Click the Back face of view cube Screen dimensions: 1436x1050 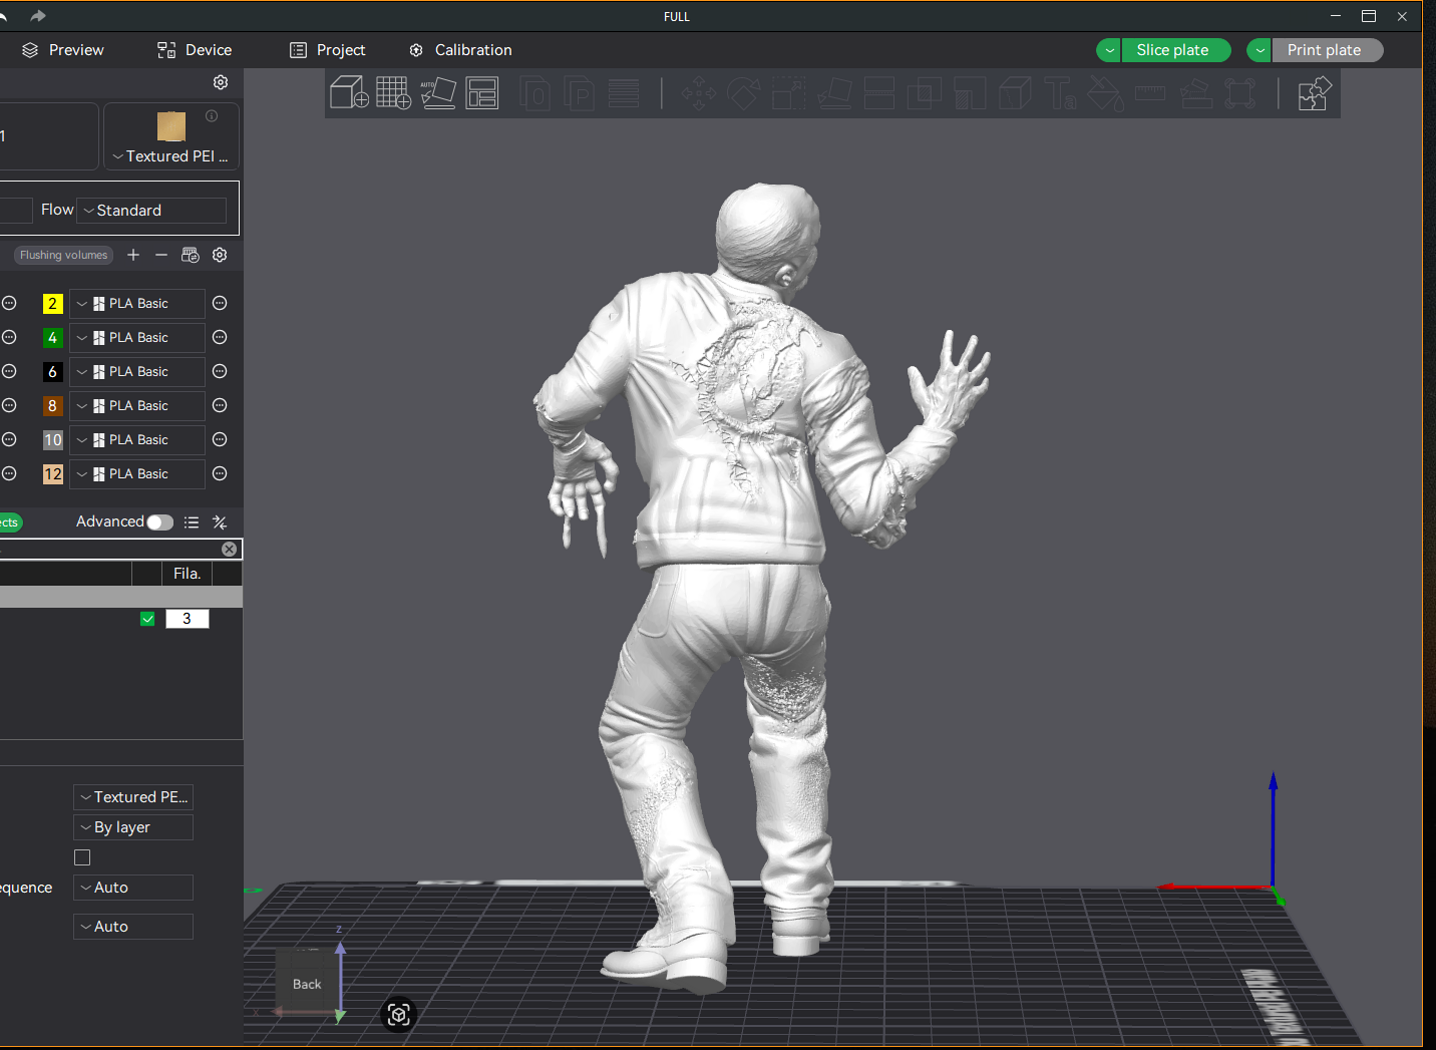click(x=307, y=984)
